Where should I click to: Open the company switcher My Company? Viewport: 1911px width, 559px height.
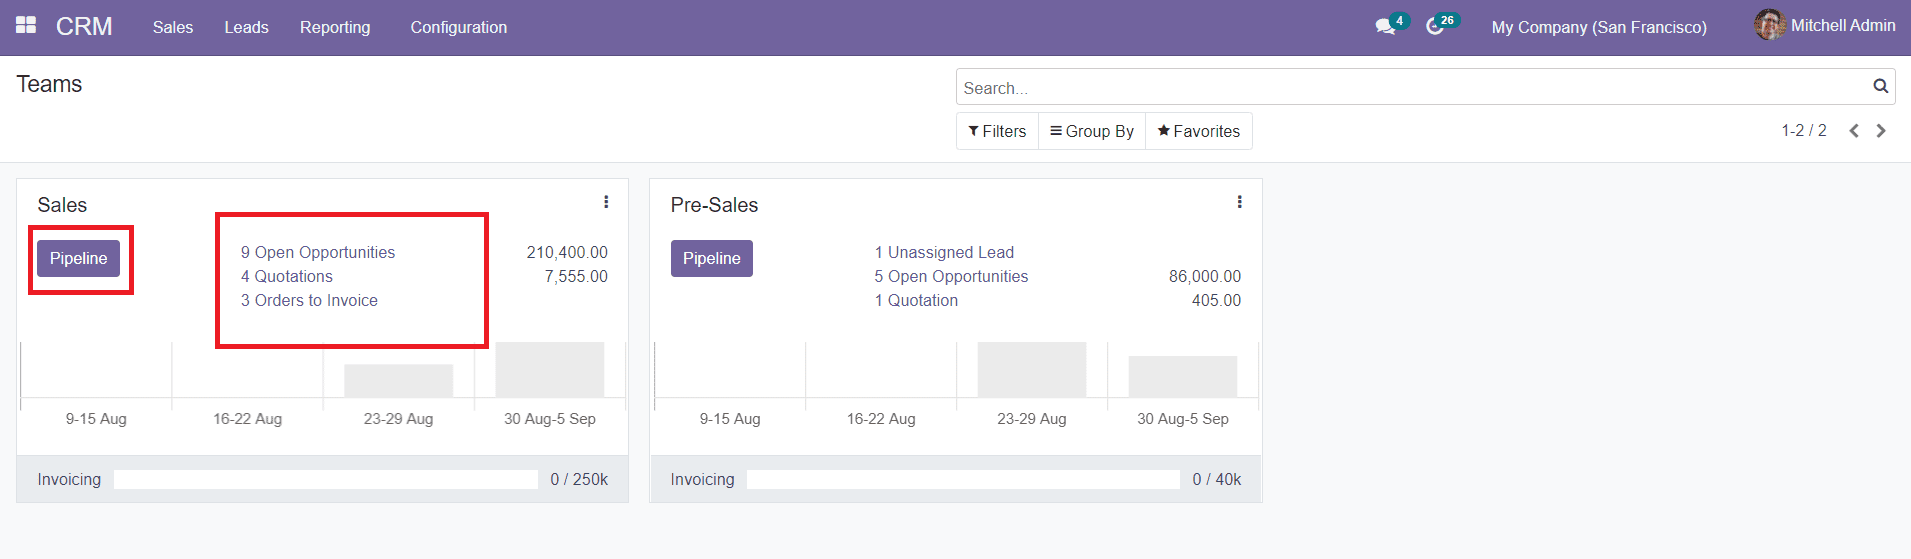click(x=1598, y=27)
